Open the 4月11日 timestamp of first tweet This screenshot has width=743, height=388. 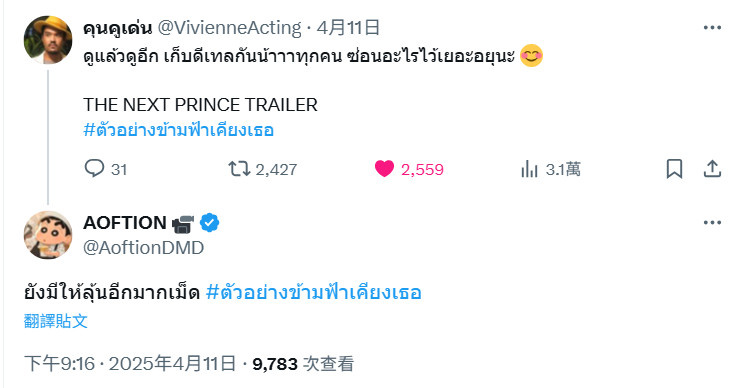click(348, 28)
